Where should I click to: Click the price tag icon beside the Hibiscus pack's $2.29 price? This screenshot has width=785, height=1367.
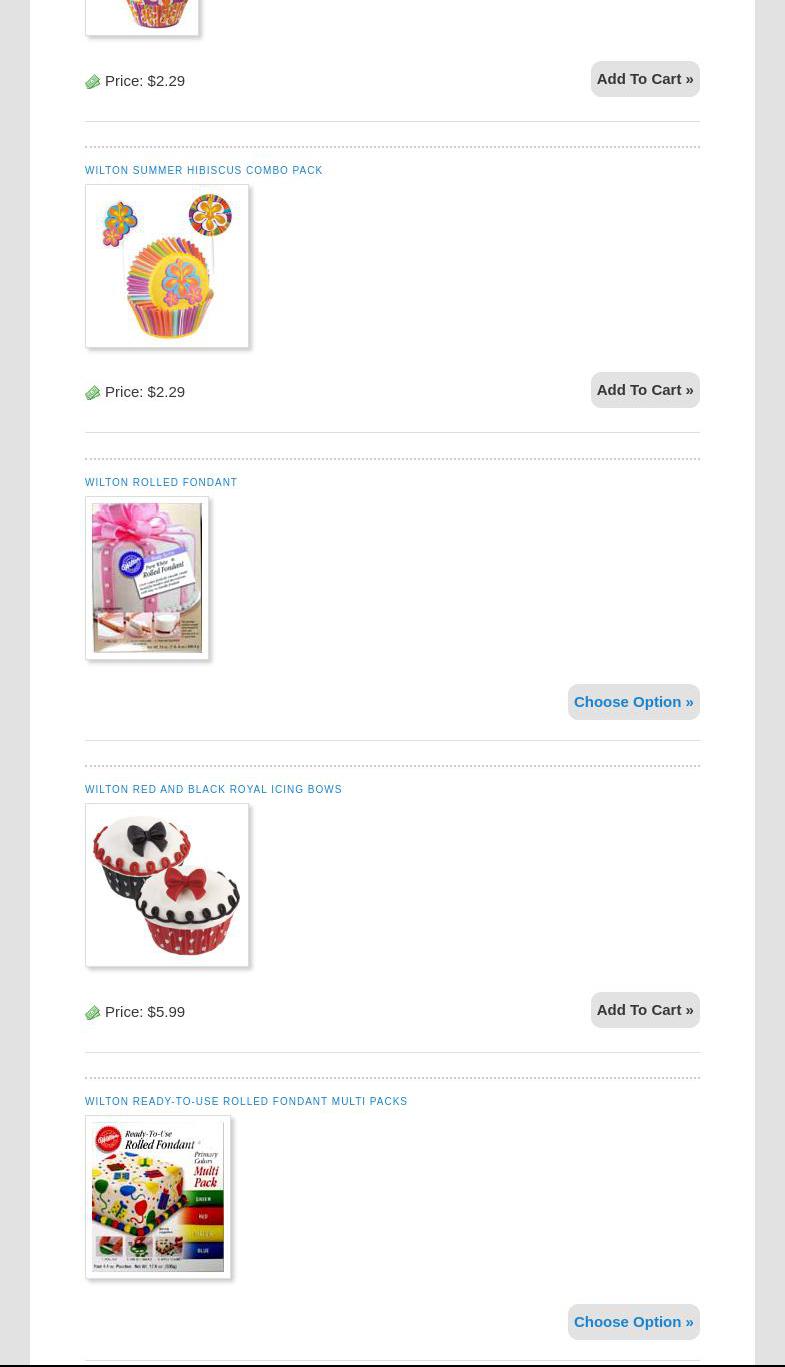click(92, 392)
